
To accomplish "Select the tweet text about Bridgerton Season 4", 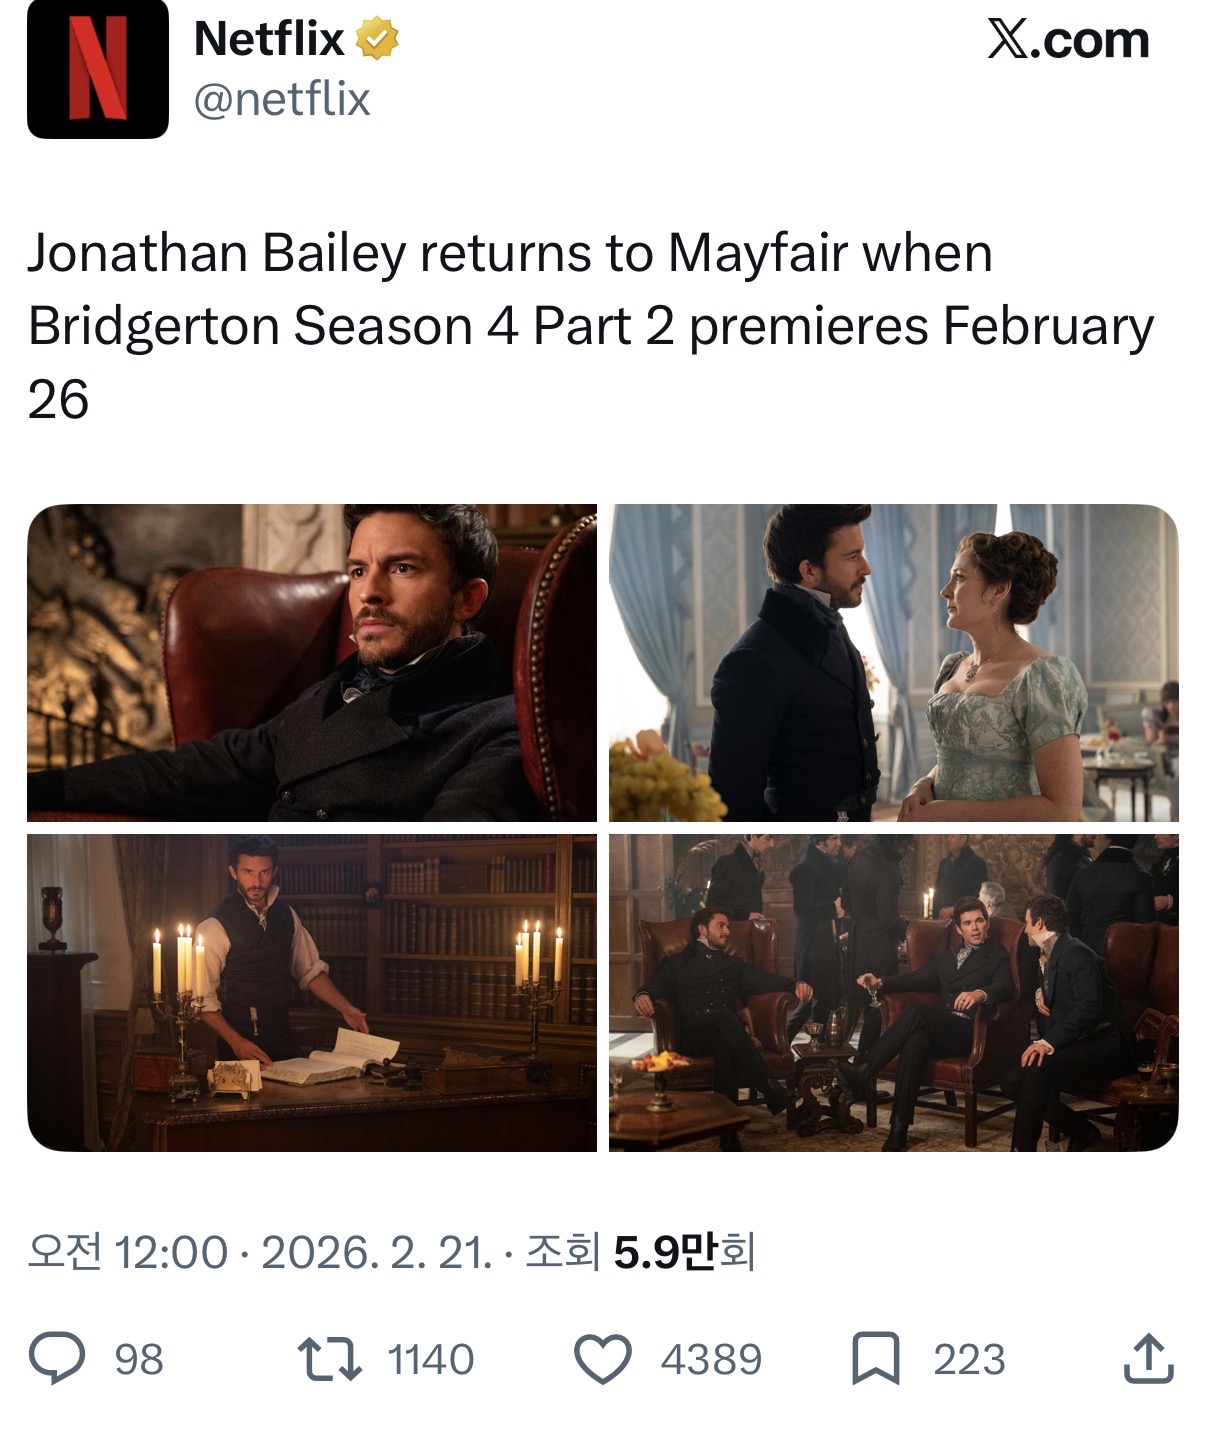I will [590, 326].
